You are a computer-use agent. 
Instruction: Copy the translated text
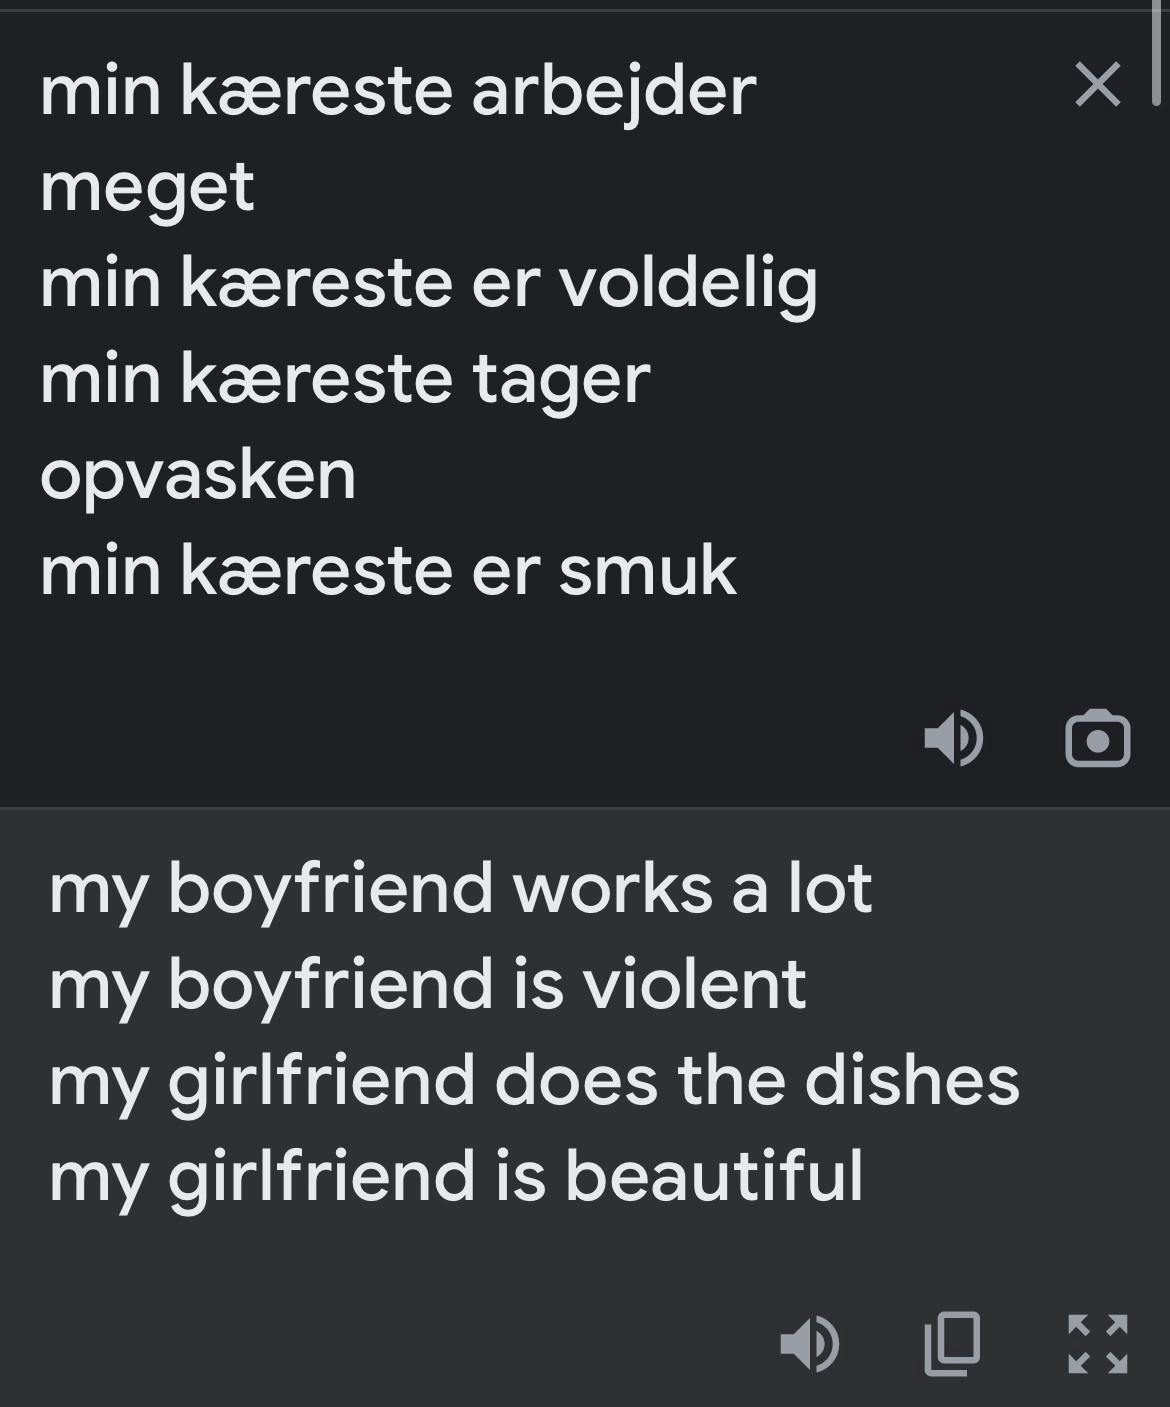(952, 1343)
